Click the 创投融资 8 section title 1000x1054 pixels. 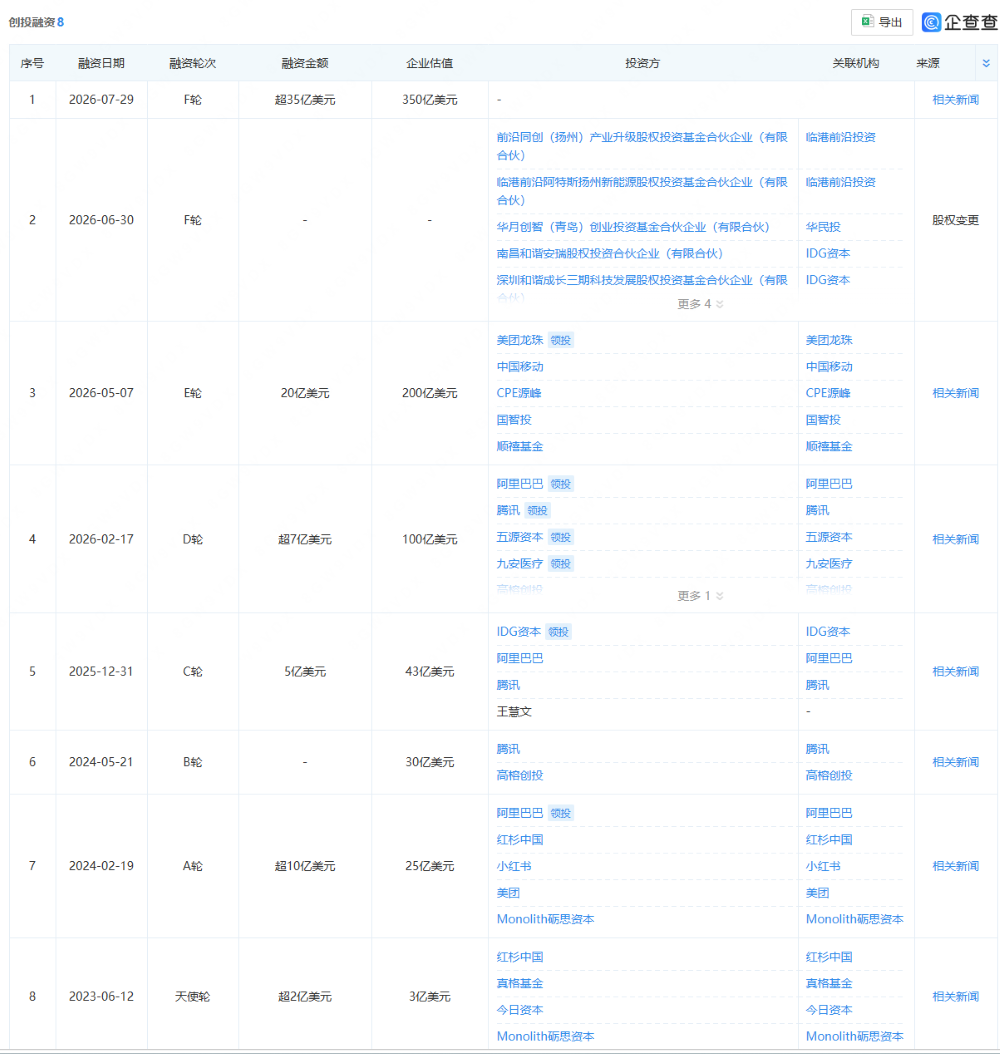click(36, 22)
